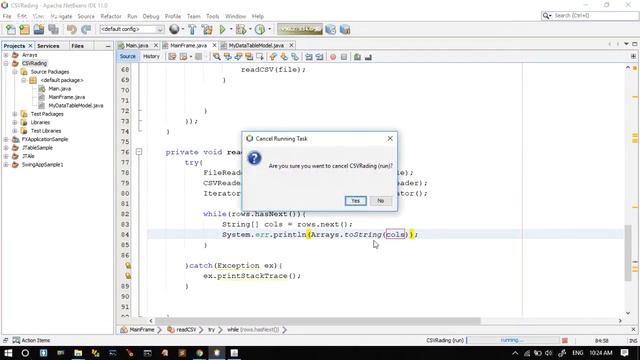Click the Debug Project toolbar icon
The height and width of the screenshot is (360, 640).
pyautogui.click(x=241, y=29)
